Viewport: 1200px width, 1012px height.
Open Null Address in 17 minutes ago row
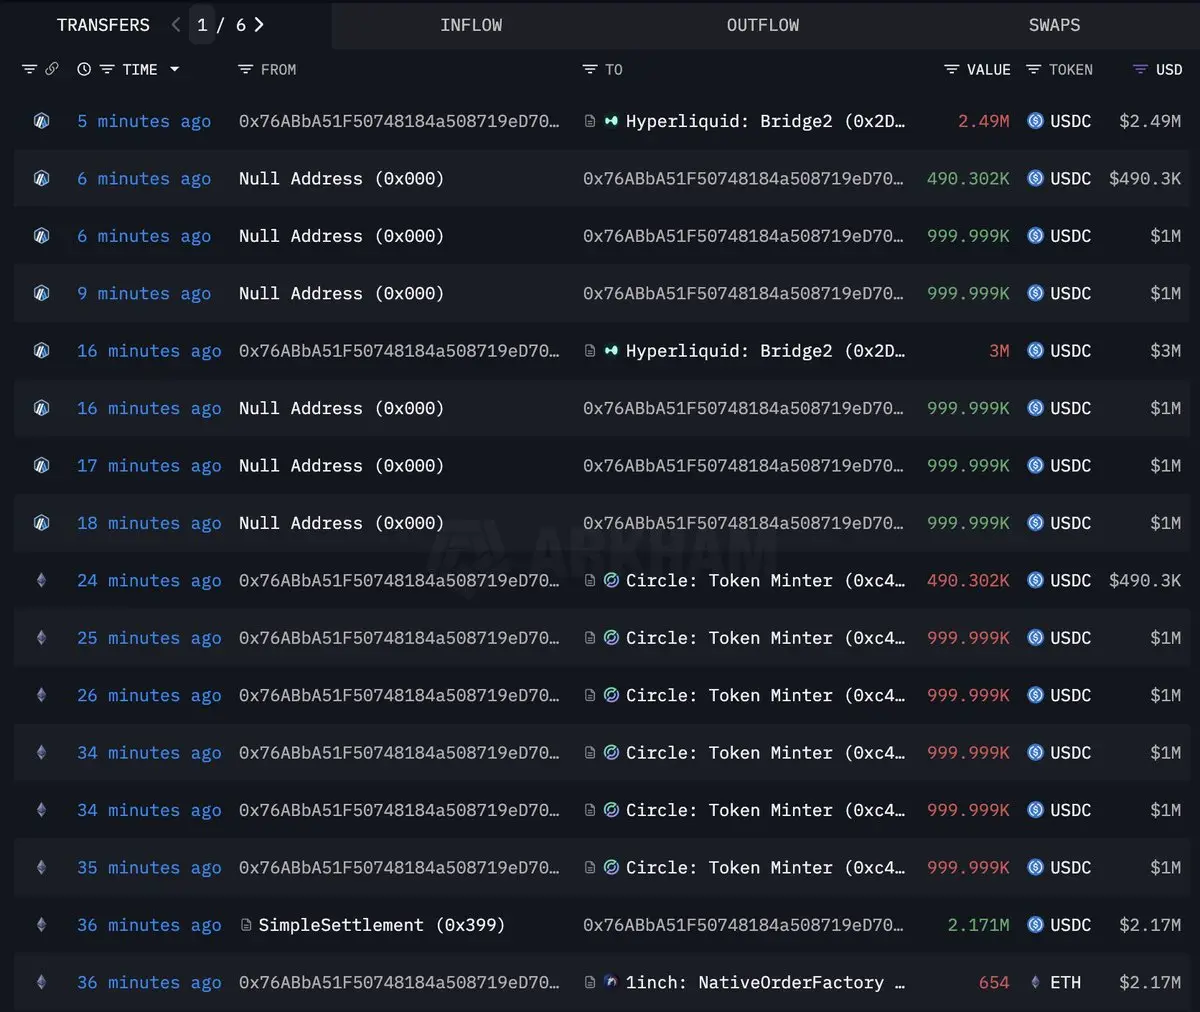341,466
